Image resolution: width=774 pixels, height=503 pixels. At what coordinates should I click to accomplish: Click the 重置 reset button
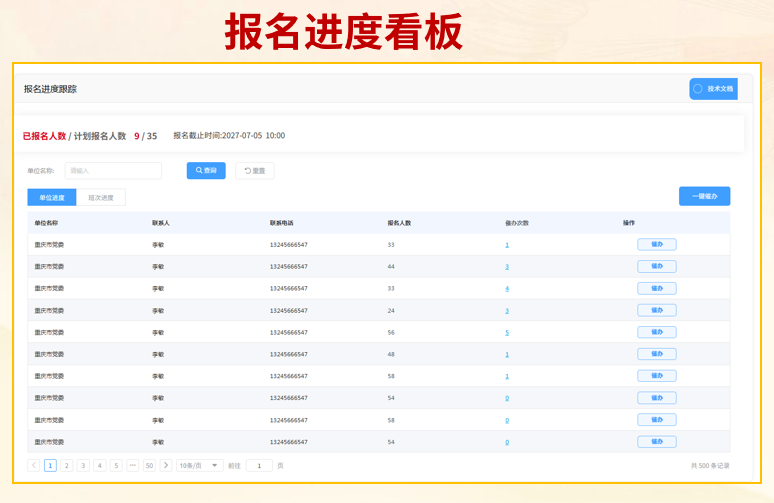point(255,171)
